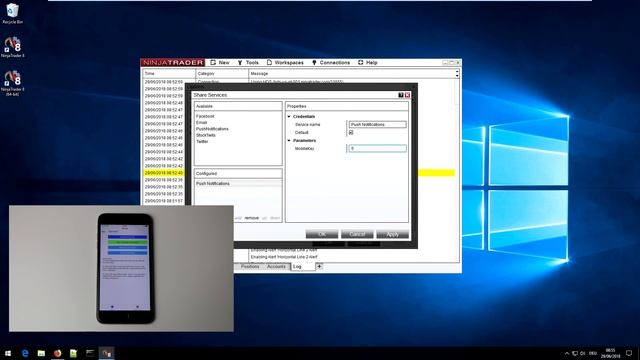Viewport: 640px width, 360px height.
Task: Add a new tab with the plus button
Action: pyautogui.click(x=319, y=267)
